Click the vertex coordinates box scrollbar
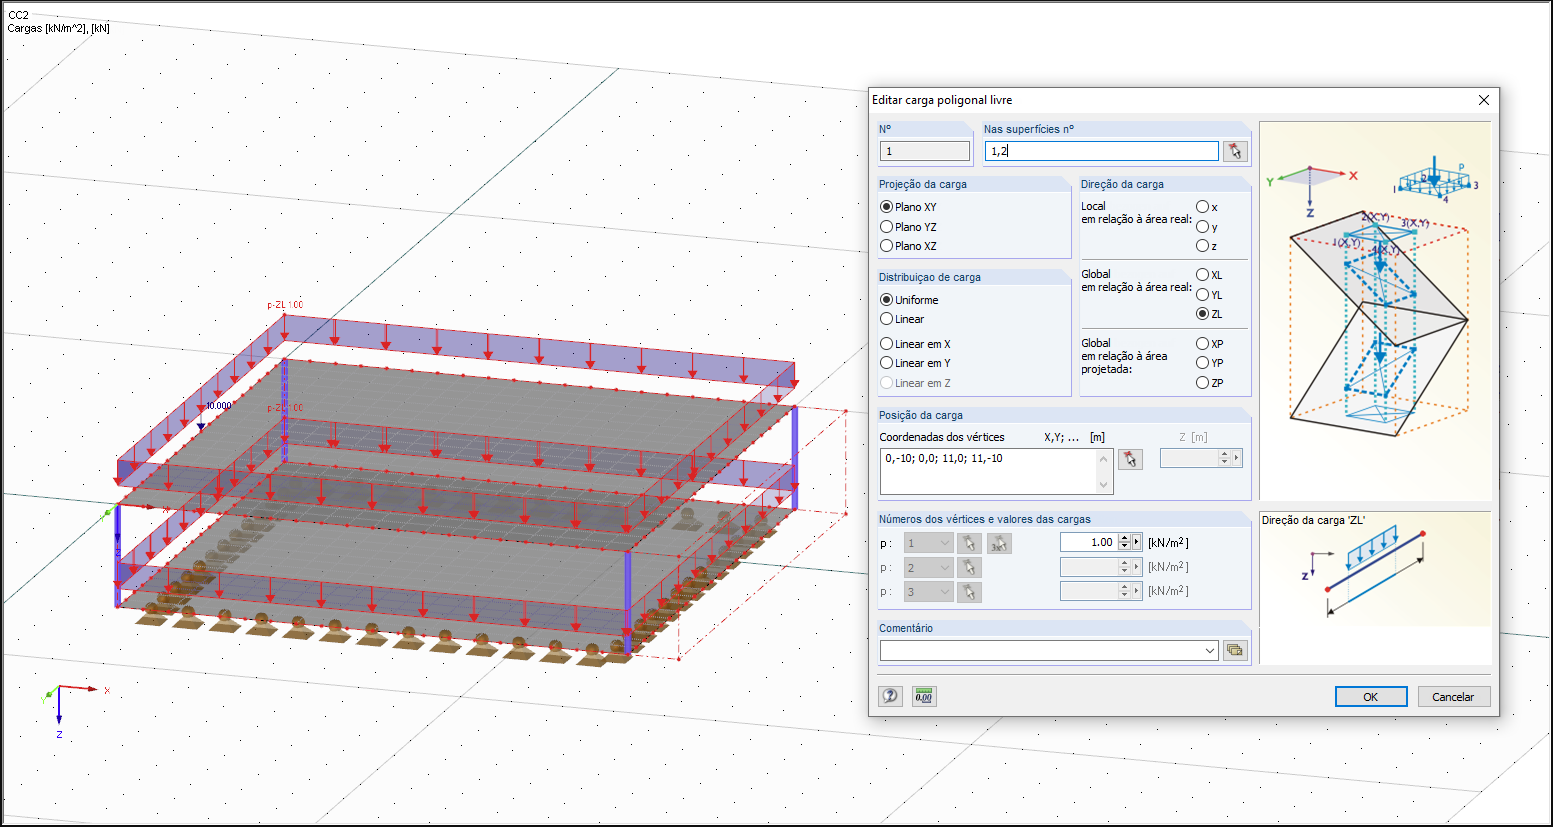 [x=1105, y=471]
